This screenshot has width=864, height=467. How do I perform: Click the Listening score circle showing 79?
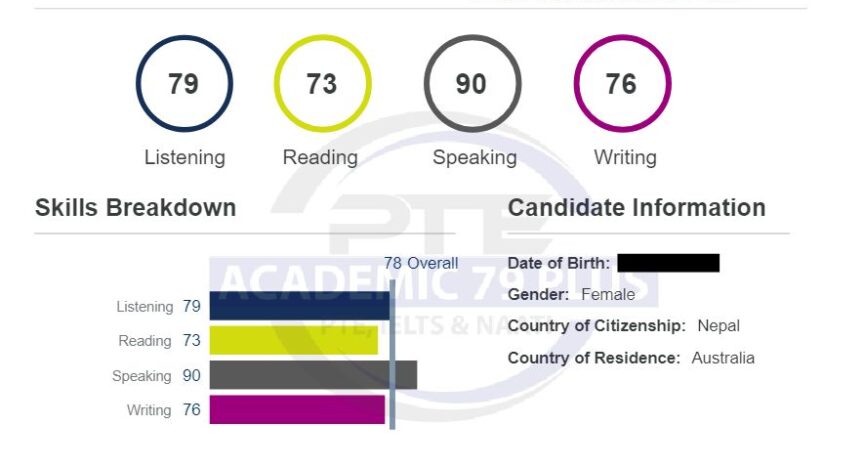pos(184,84)
